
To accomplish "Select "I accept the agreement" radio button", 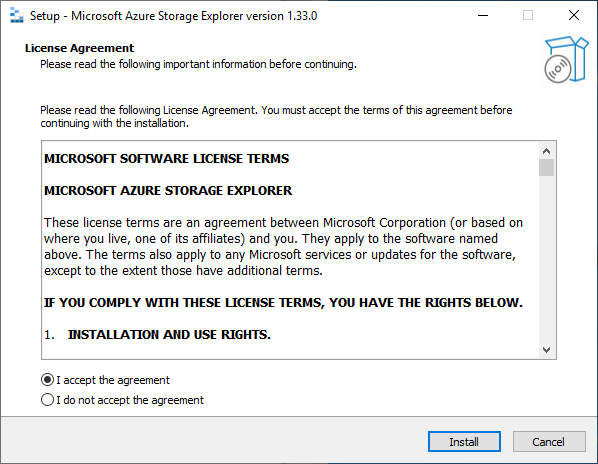I will tap(47, 380).
